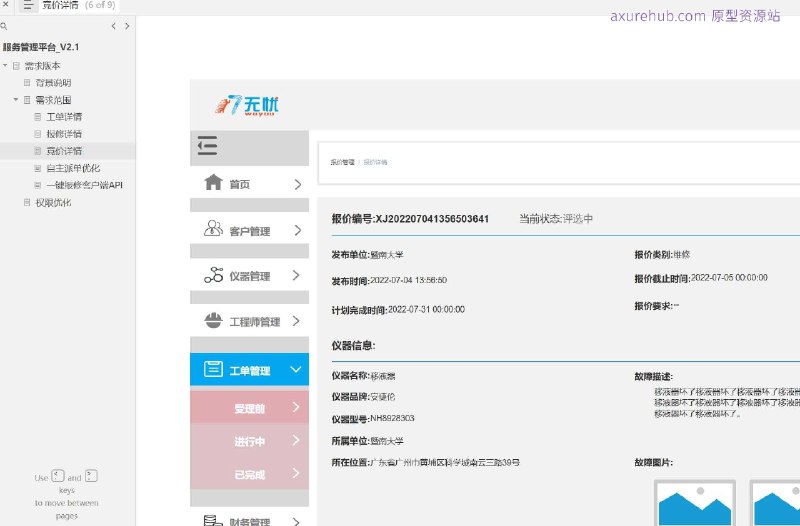800x526 pixels.
Task: Click the first fault image thumbnail
Action: pyautogui.click(x=695, y=503)
